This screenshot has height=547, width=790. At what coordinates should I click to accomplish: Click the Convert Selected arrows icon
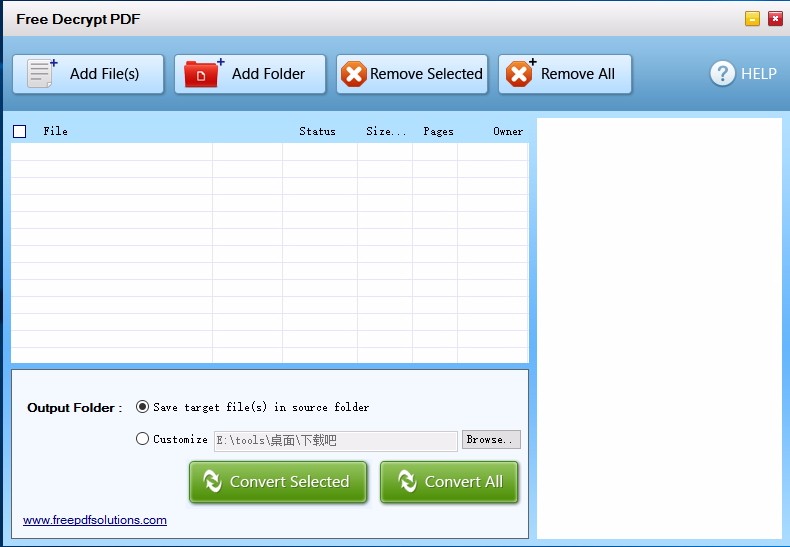(212, 481)
